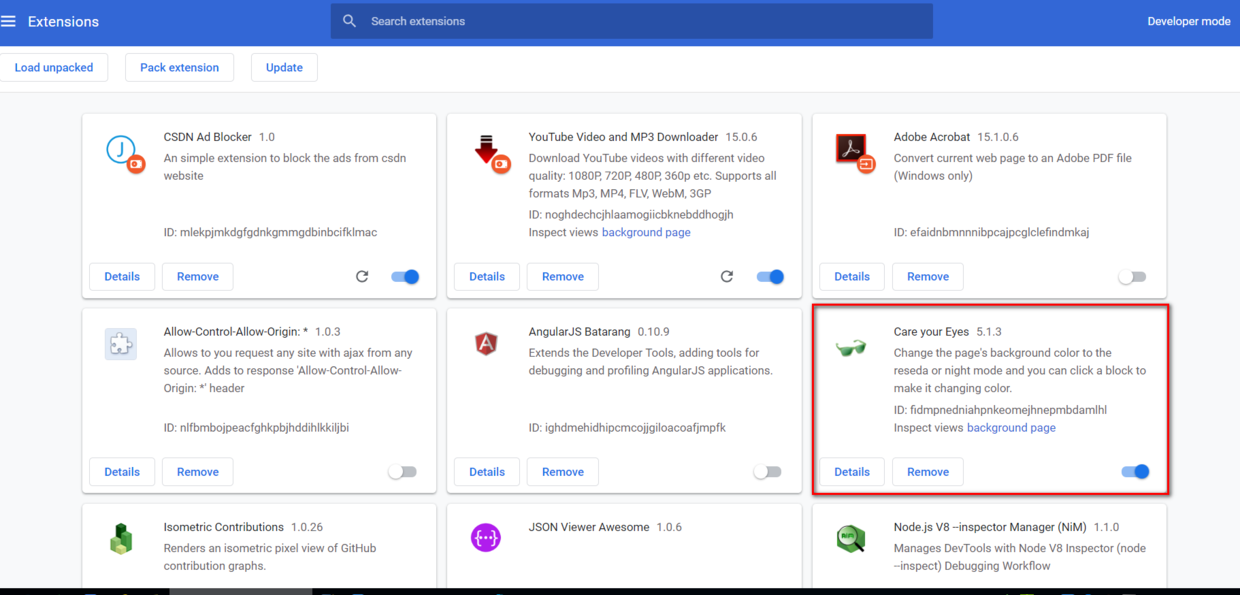Image resolution: width=1240 pixels, height=595 pixels.
Task: Click the ID noghdechcjhlaamogiicbknebddhogjh text
Action: (631, 215)
